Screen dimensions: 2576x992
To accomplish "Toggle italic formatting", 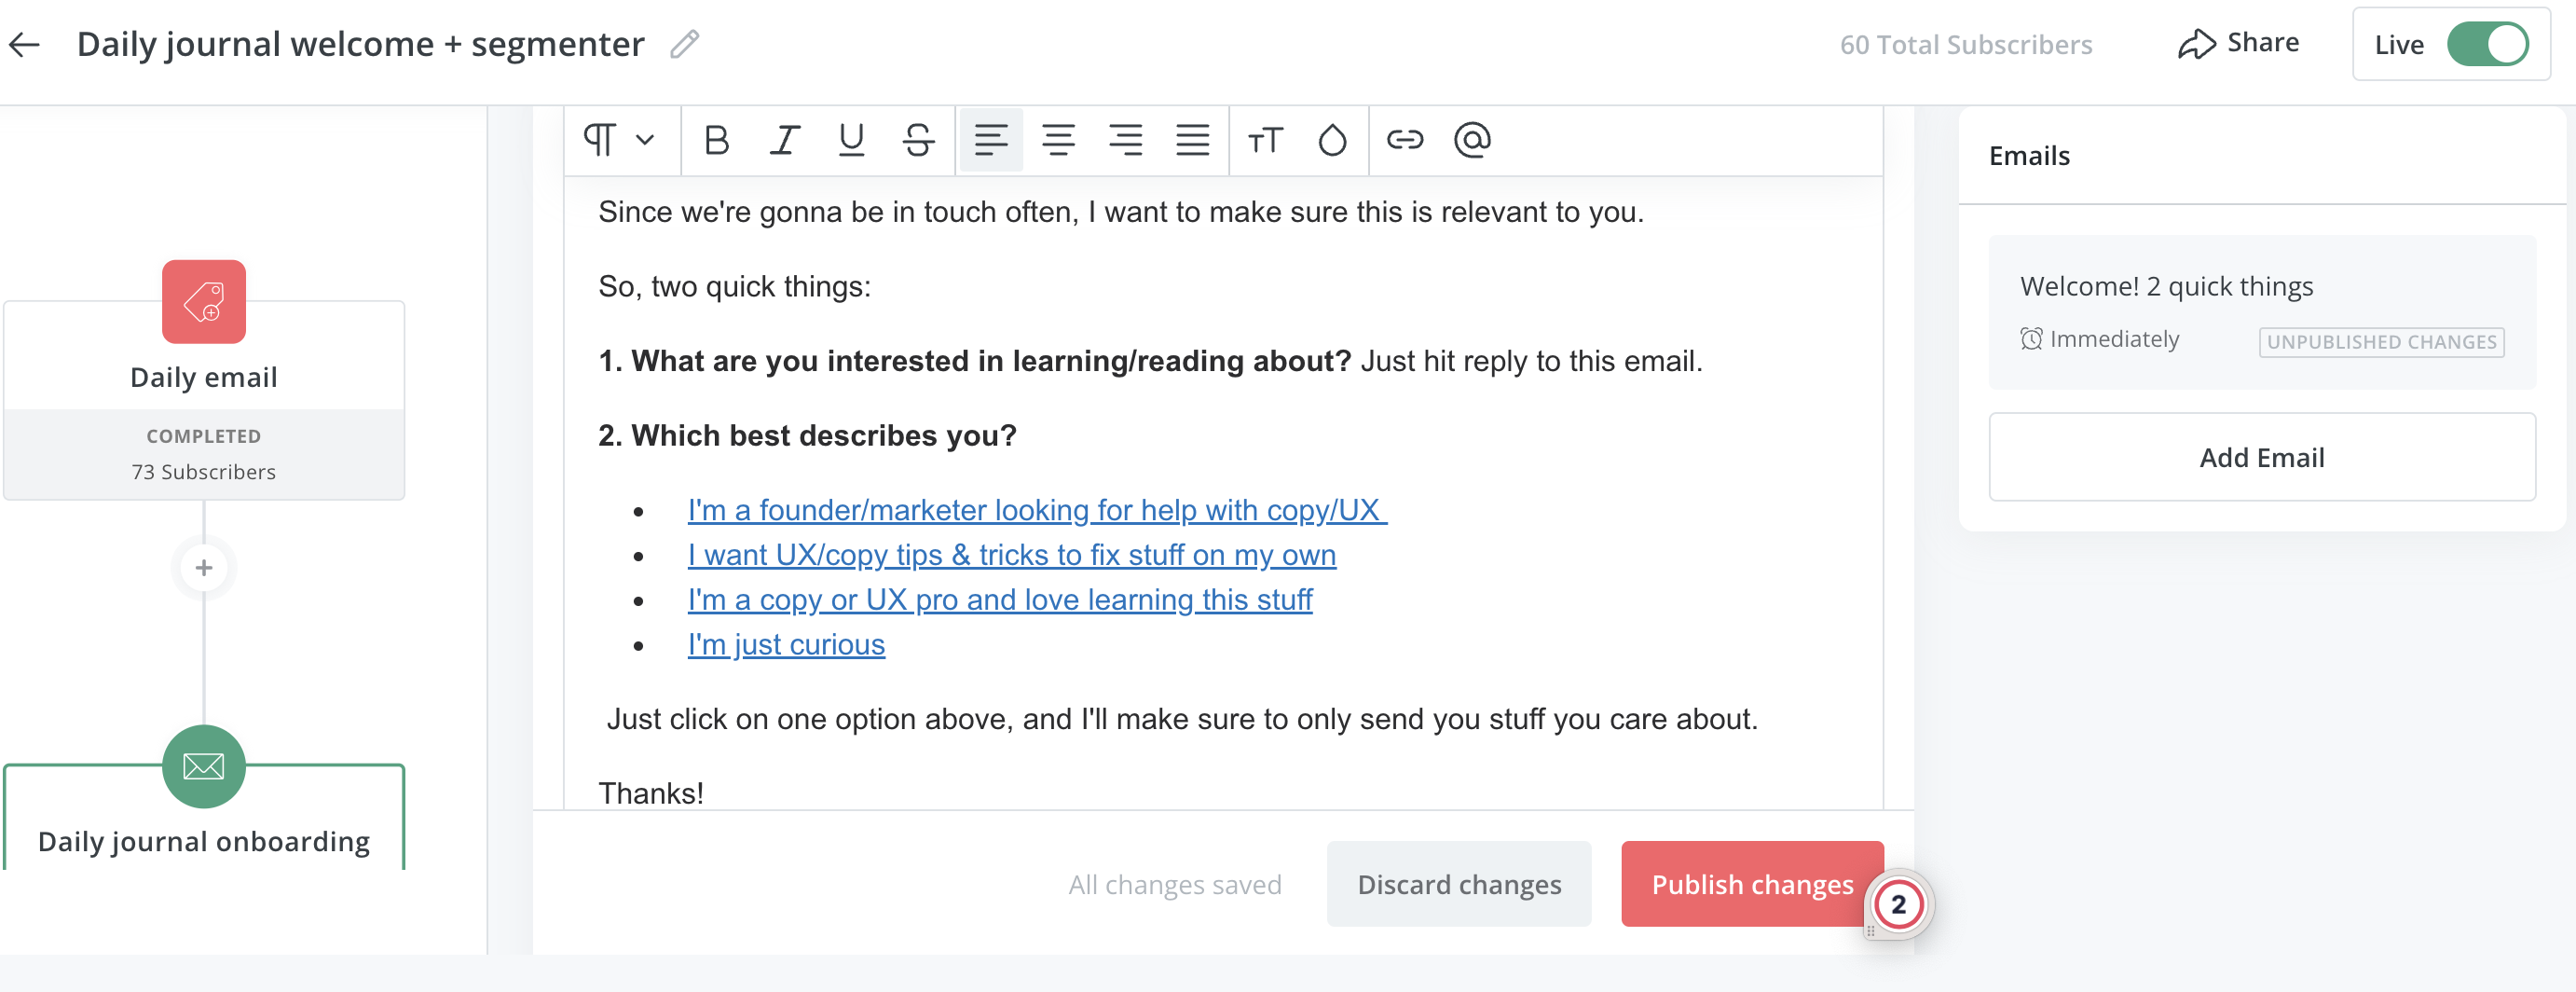I will (784, 140).
